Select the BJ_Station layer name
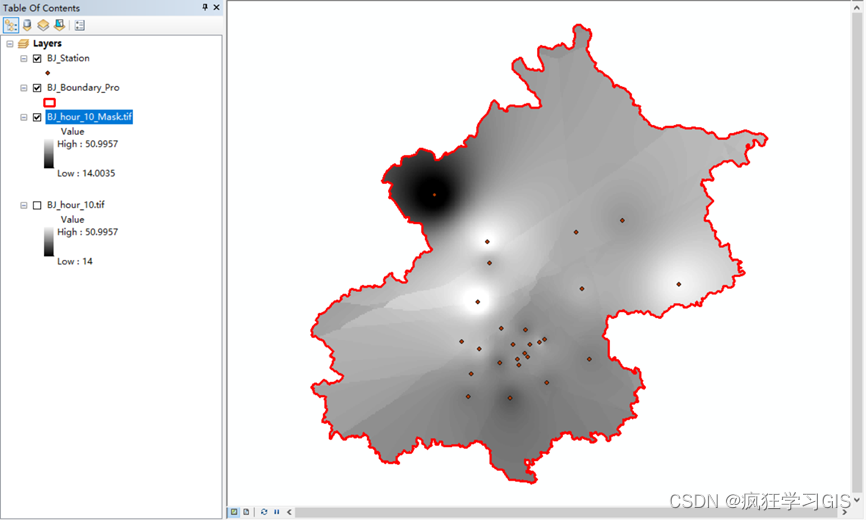This screenshot has width=866, height=520. point(68,58)
